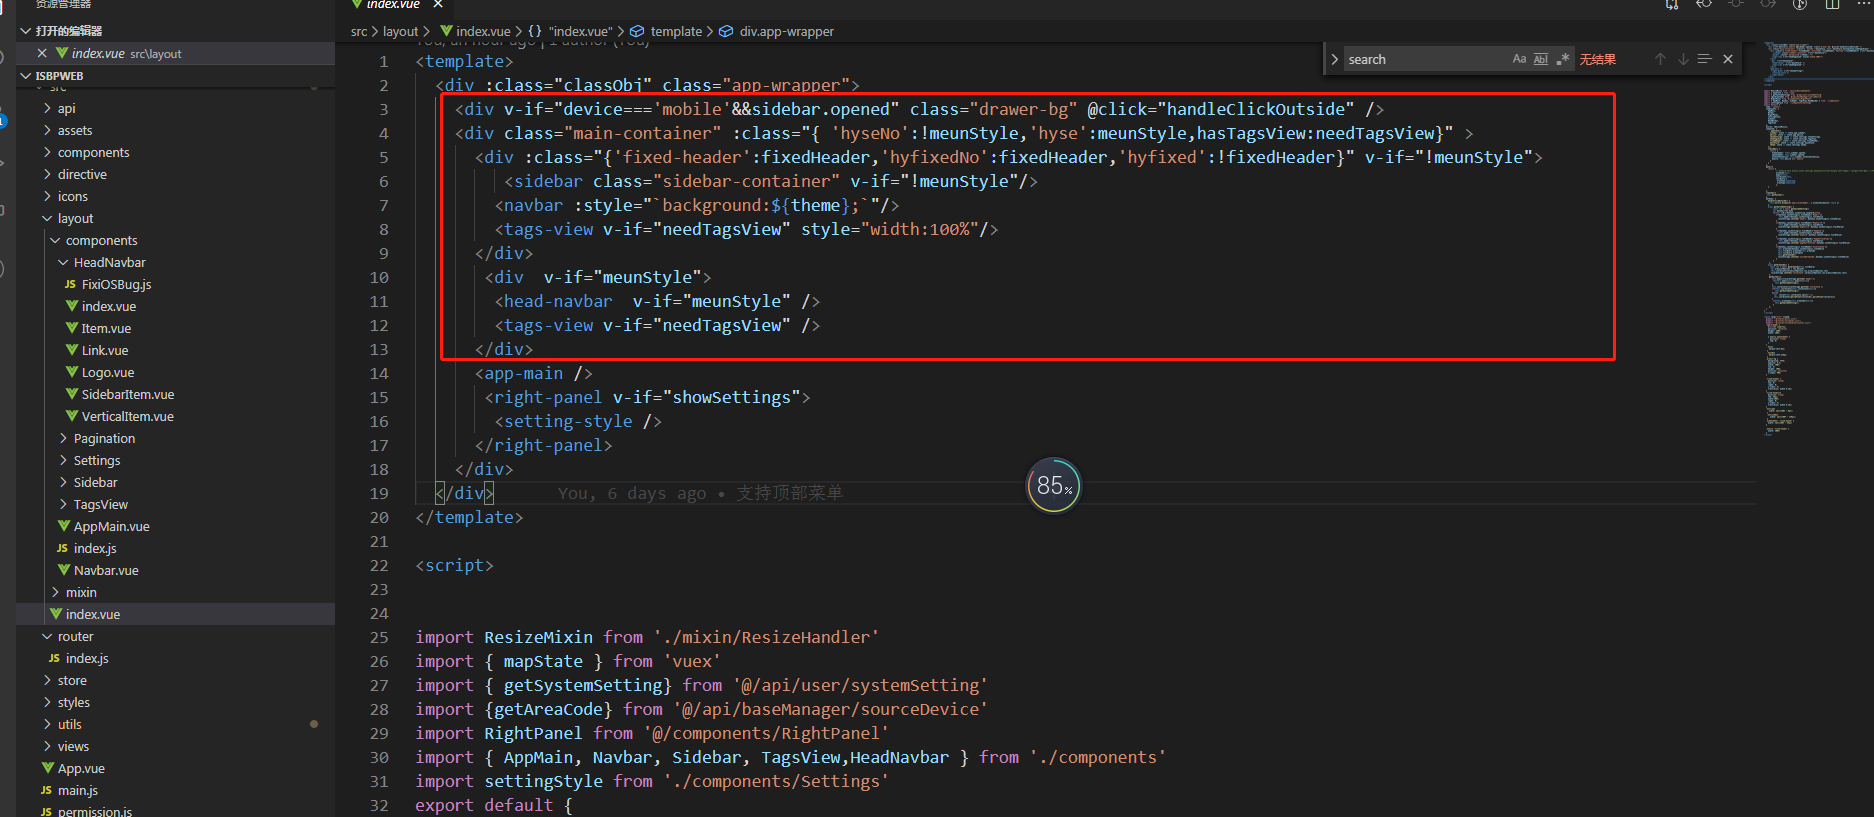Click the JS icon next to main.js
The height and width of the screenshot is (817, 1874).
46,790
